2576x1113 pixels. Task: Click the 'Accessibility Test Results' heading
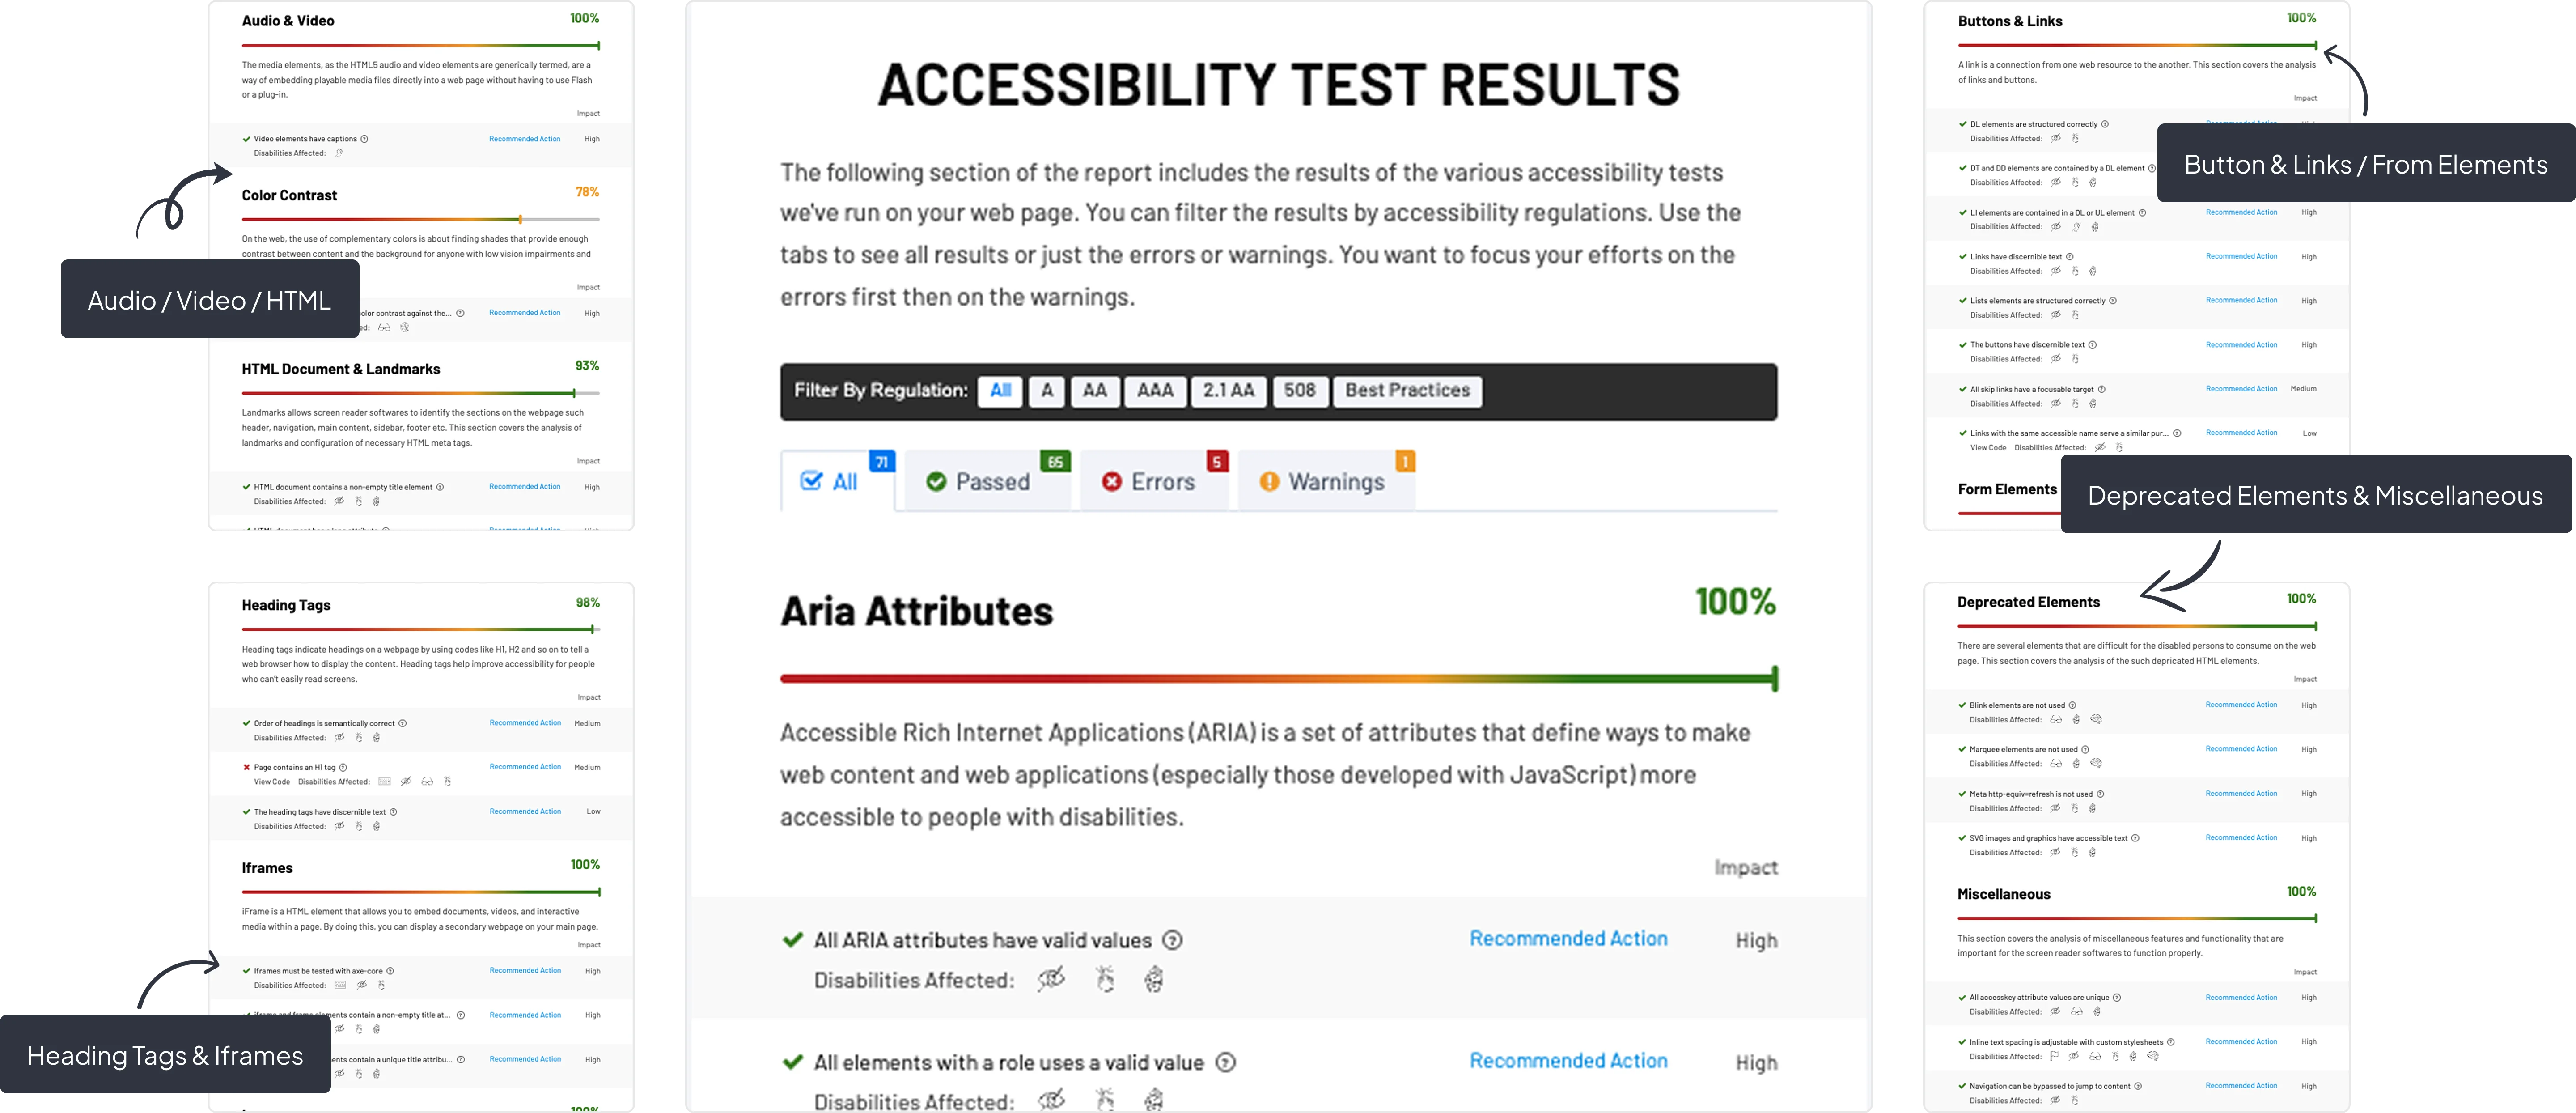pyautogui.click(x=1278, y=85)
